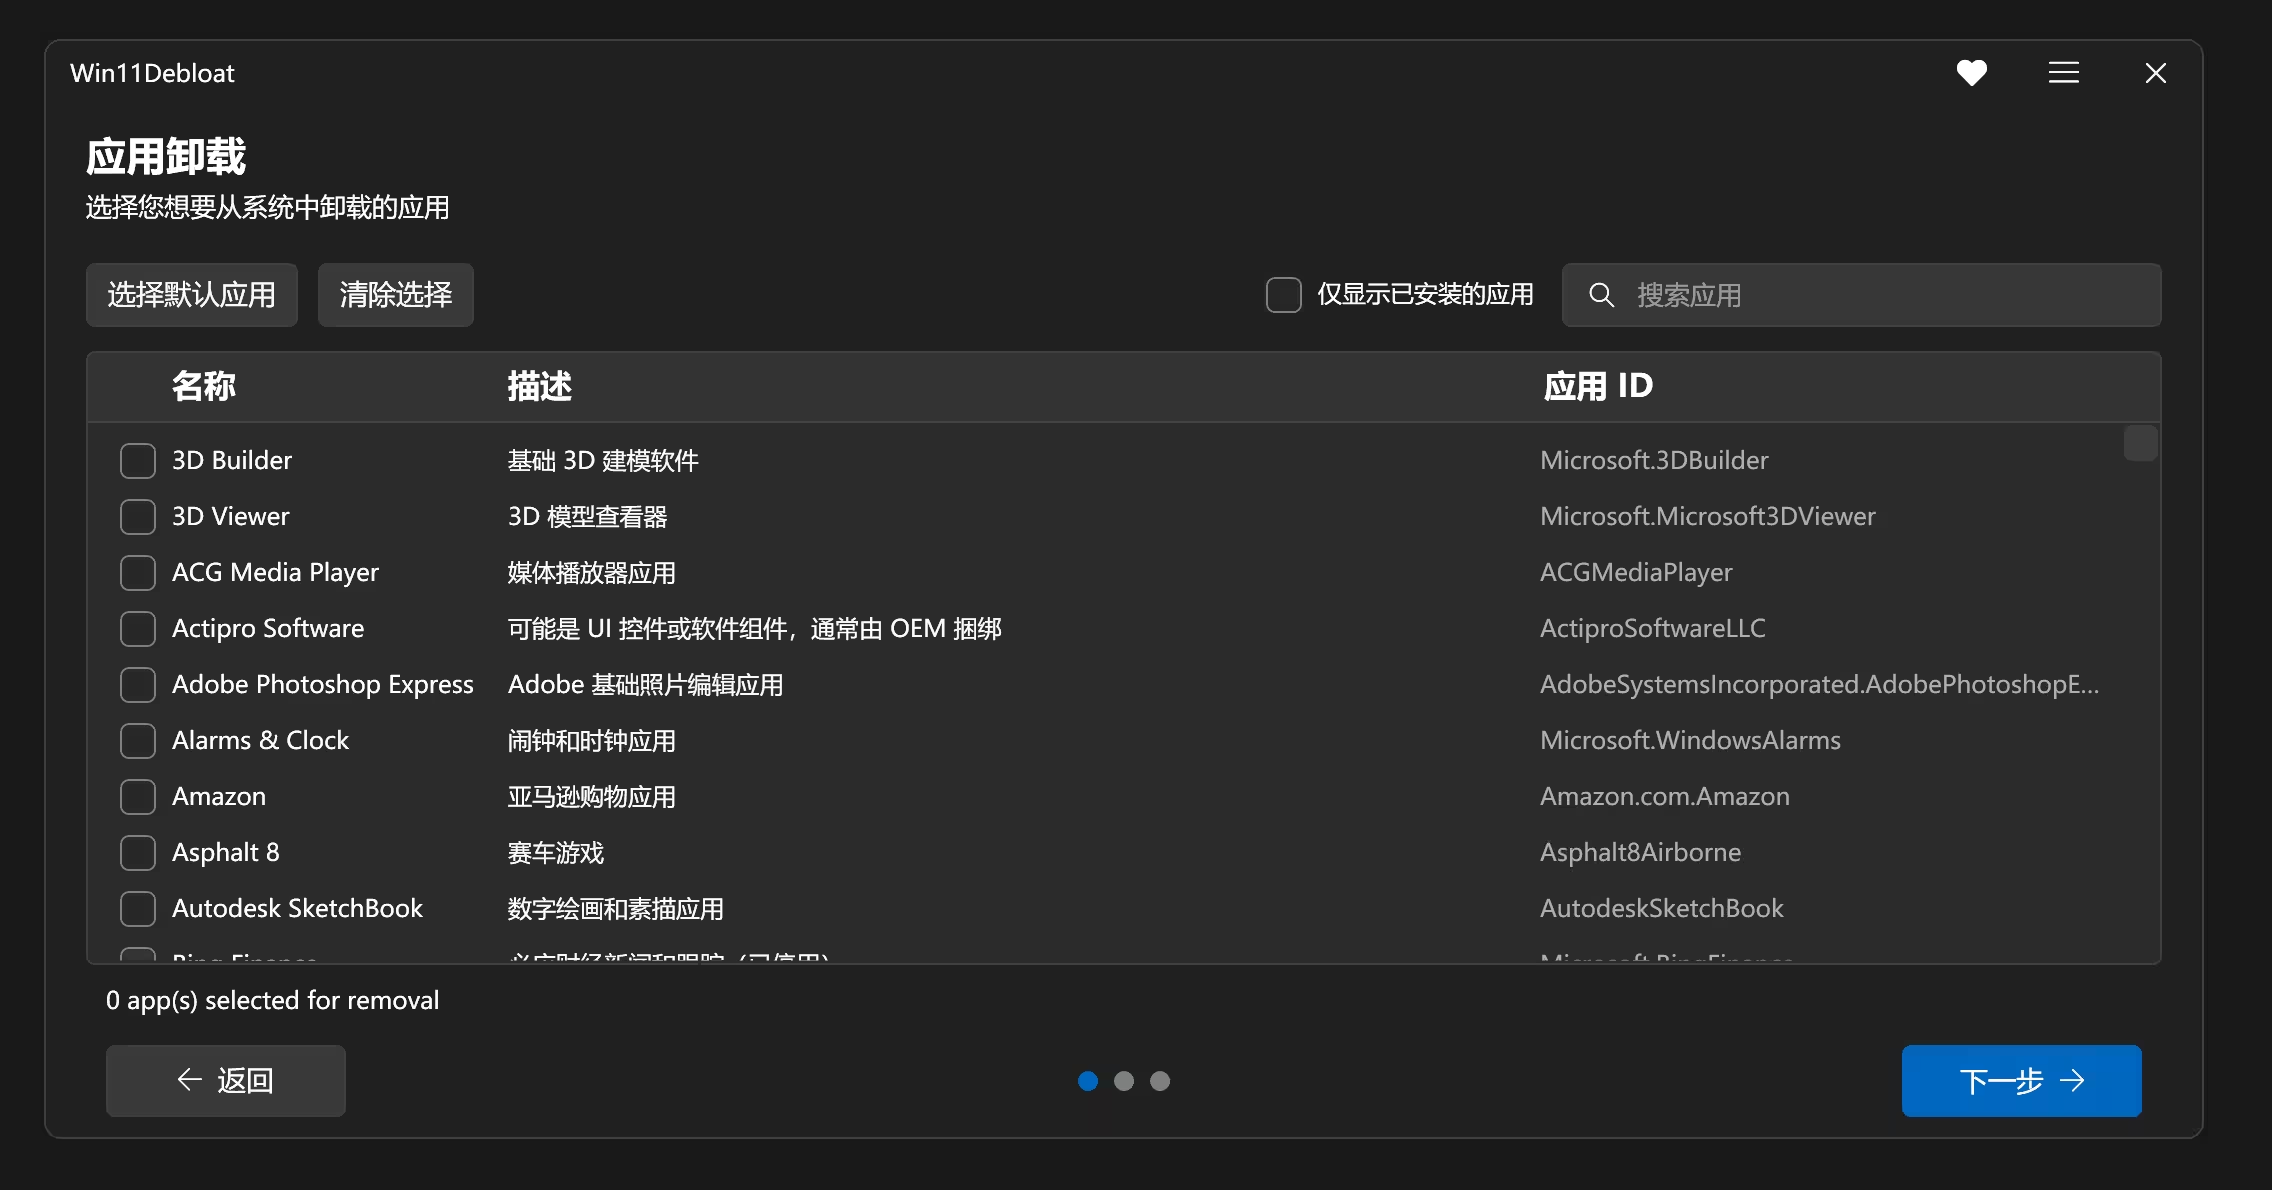This screenshot has width=2272, height=1190.
Task: Select Amazon app for uninstall
Action: (x=137, y=796)
